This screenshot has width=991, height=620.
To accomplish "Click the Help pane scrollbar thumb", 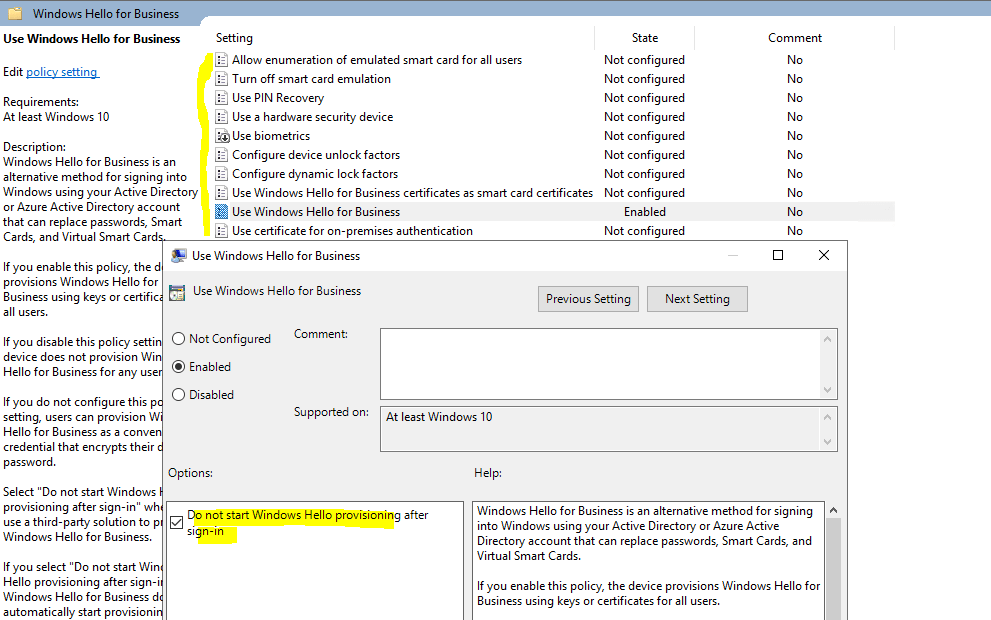I will coord(833,569).
